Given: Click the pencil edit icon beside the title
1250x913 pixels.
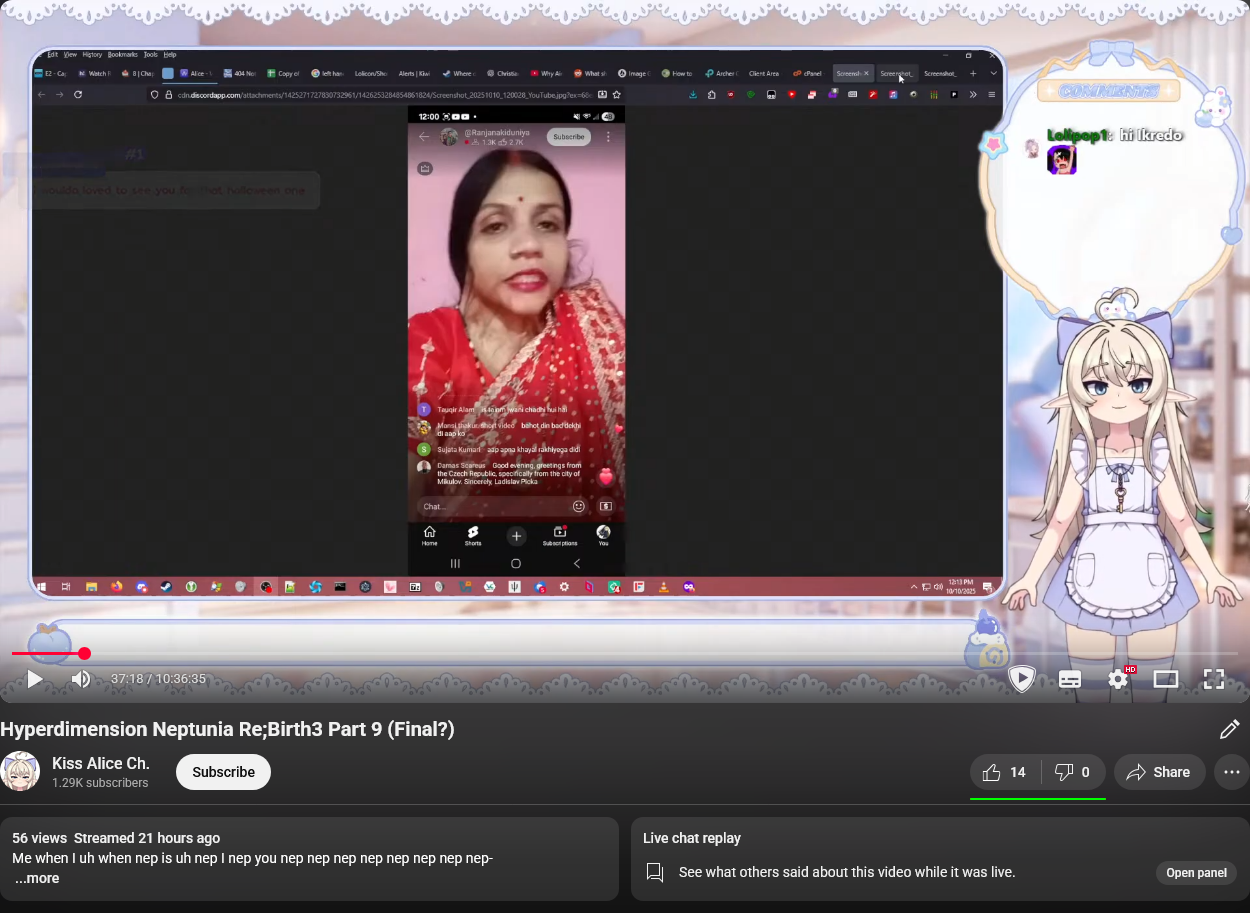Looking at the screenshot, I should click(1229, 730).
